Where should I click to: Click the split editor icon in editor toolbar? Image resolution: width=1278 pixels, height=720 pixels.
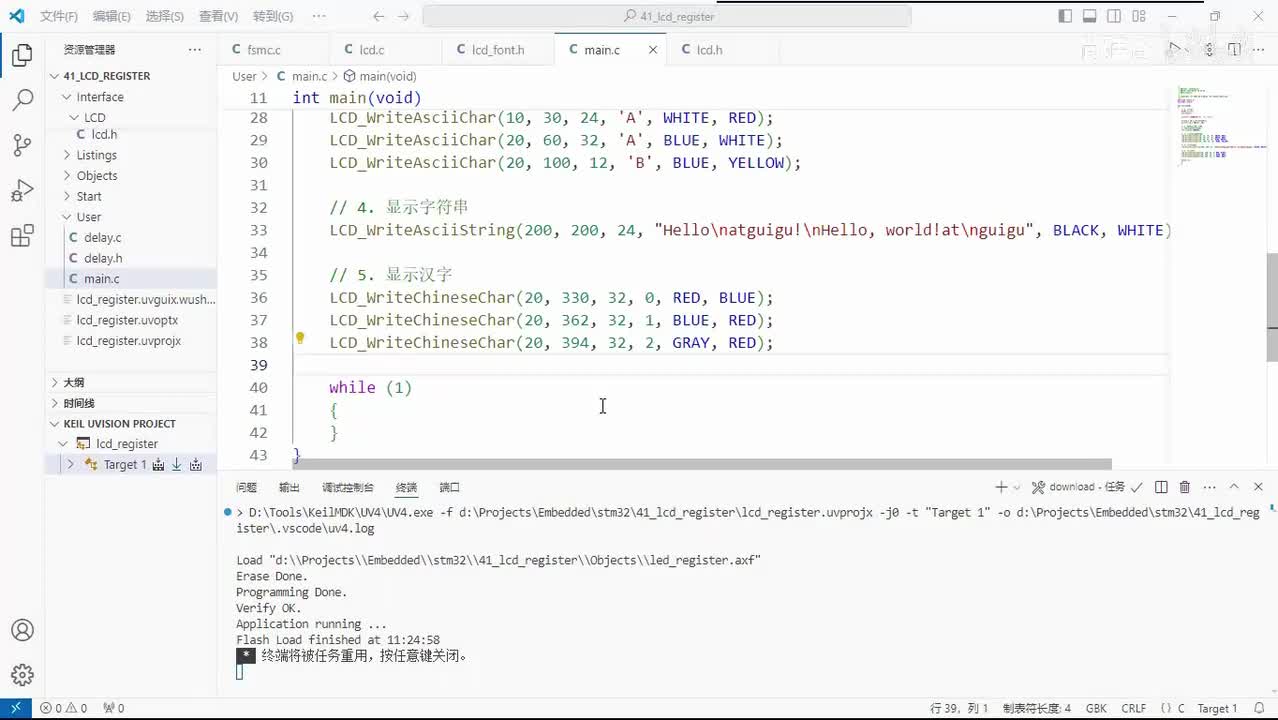tap(1234, 49)
